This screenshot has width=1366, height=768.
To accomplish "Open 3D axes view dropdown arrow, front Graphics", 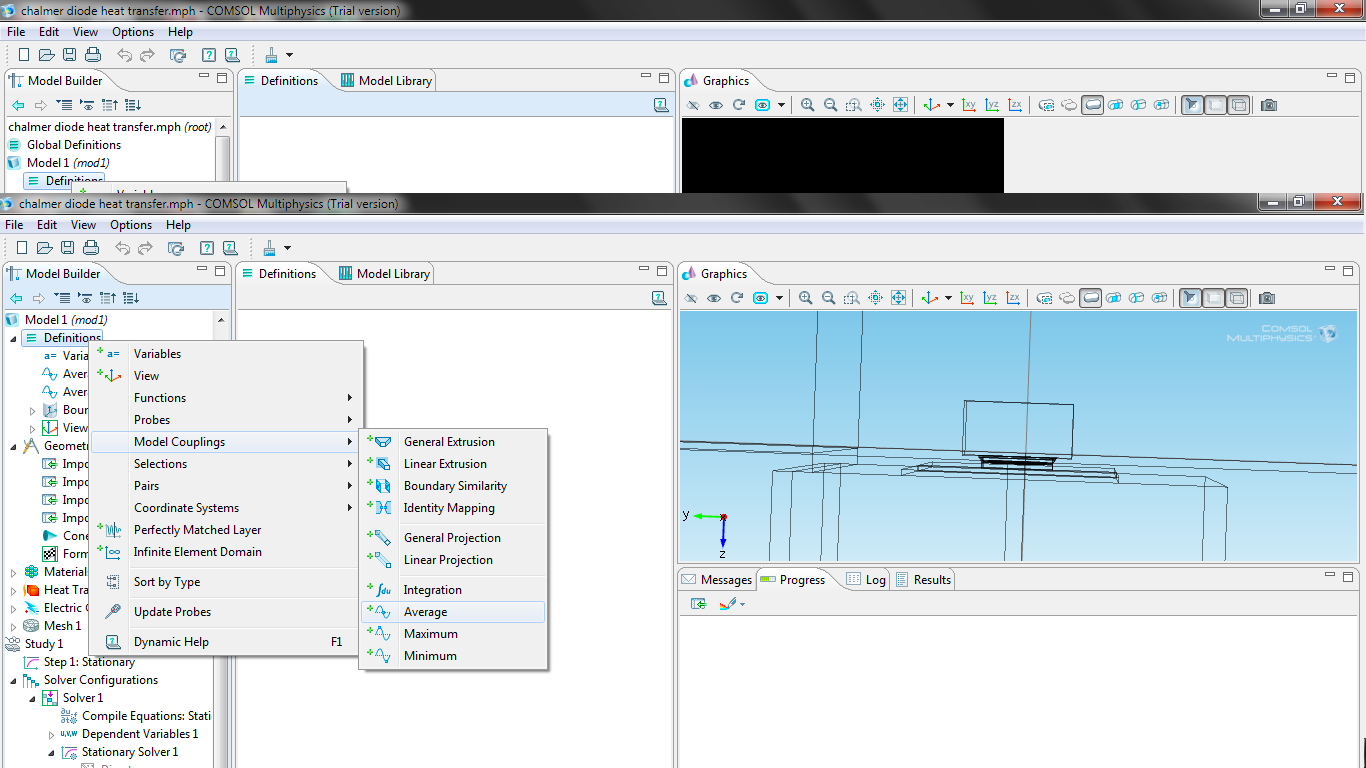I will 948,298.
